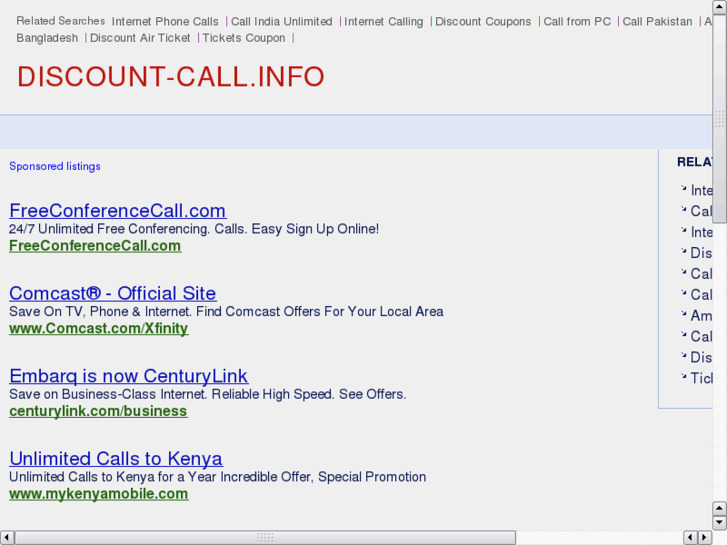Open sidebar link starting with Tic

(x=701, y=378)
